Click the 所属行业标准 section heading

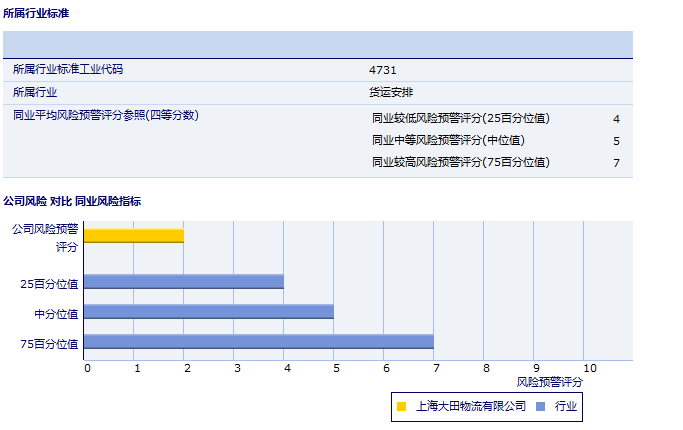click(36, 13)
